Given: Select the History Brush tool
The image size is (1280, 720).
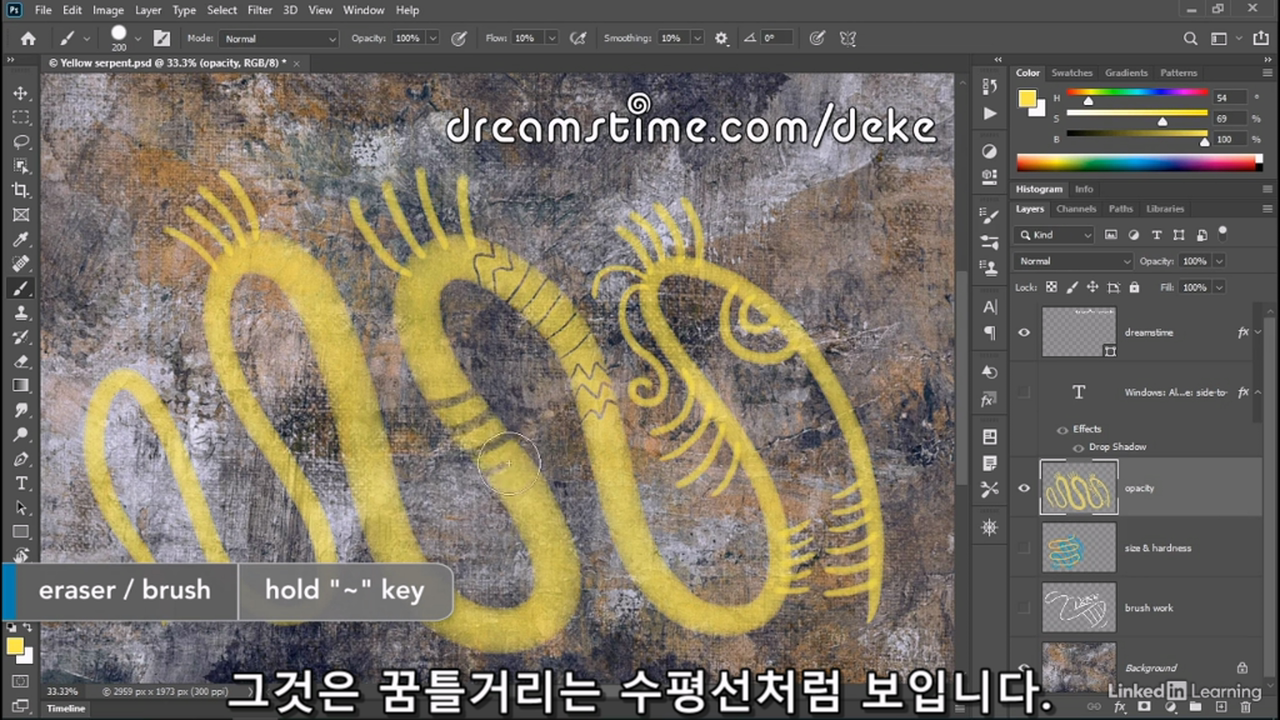Looking at the screenshot, I should pyautogui.click(x=21, y=337).
